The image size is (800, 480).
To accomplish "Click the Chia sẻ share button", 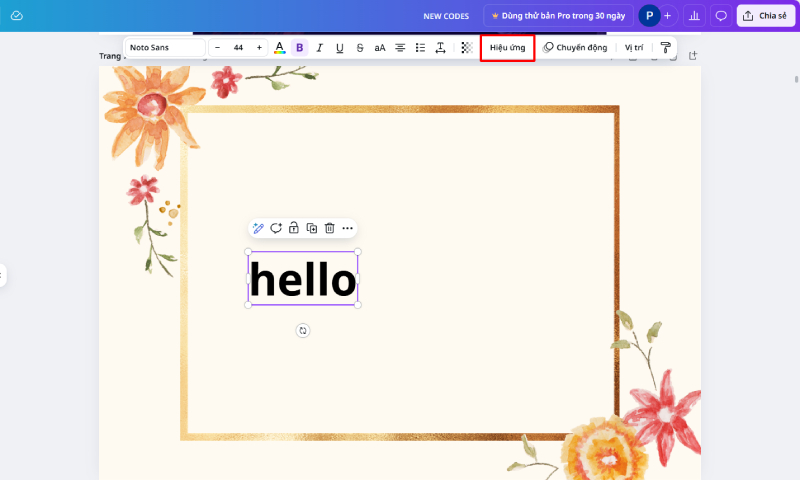I will pos(765,16).
